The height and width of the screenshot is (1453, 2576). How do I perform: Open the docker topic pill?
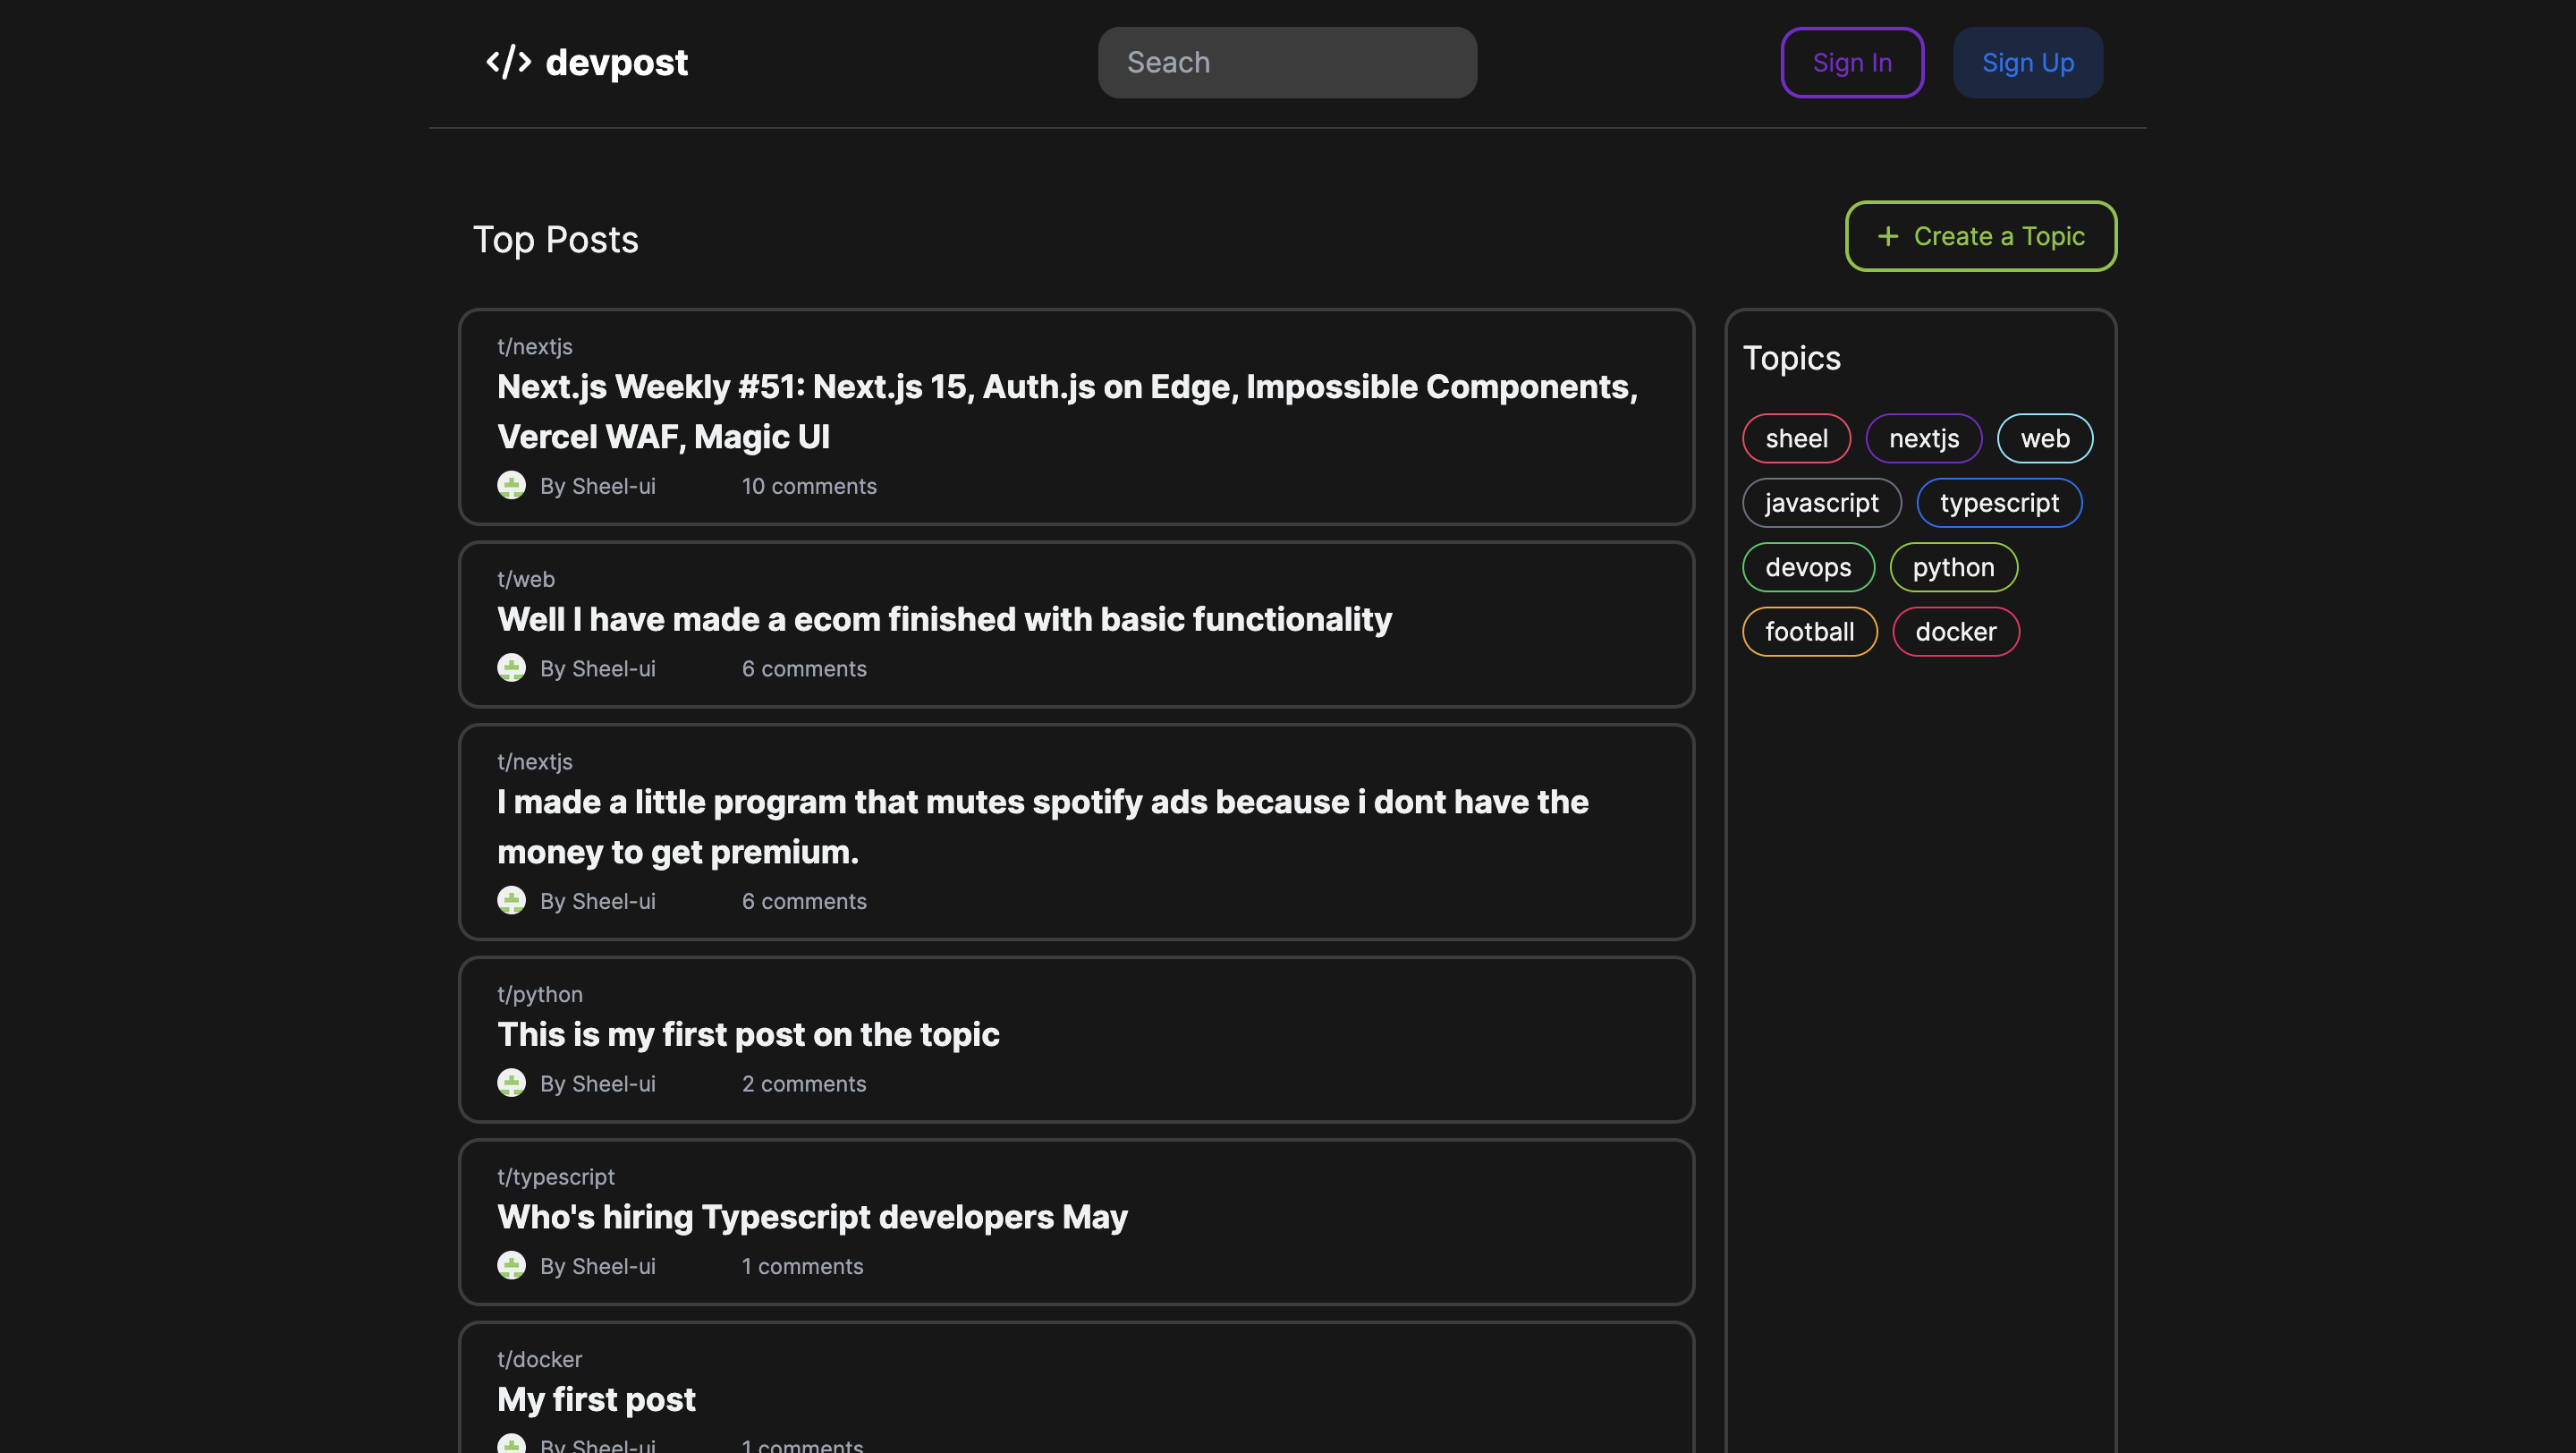pos(1955,632)
